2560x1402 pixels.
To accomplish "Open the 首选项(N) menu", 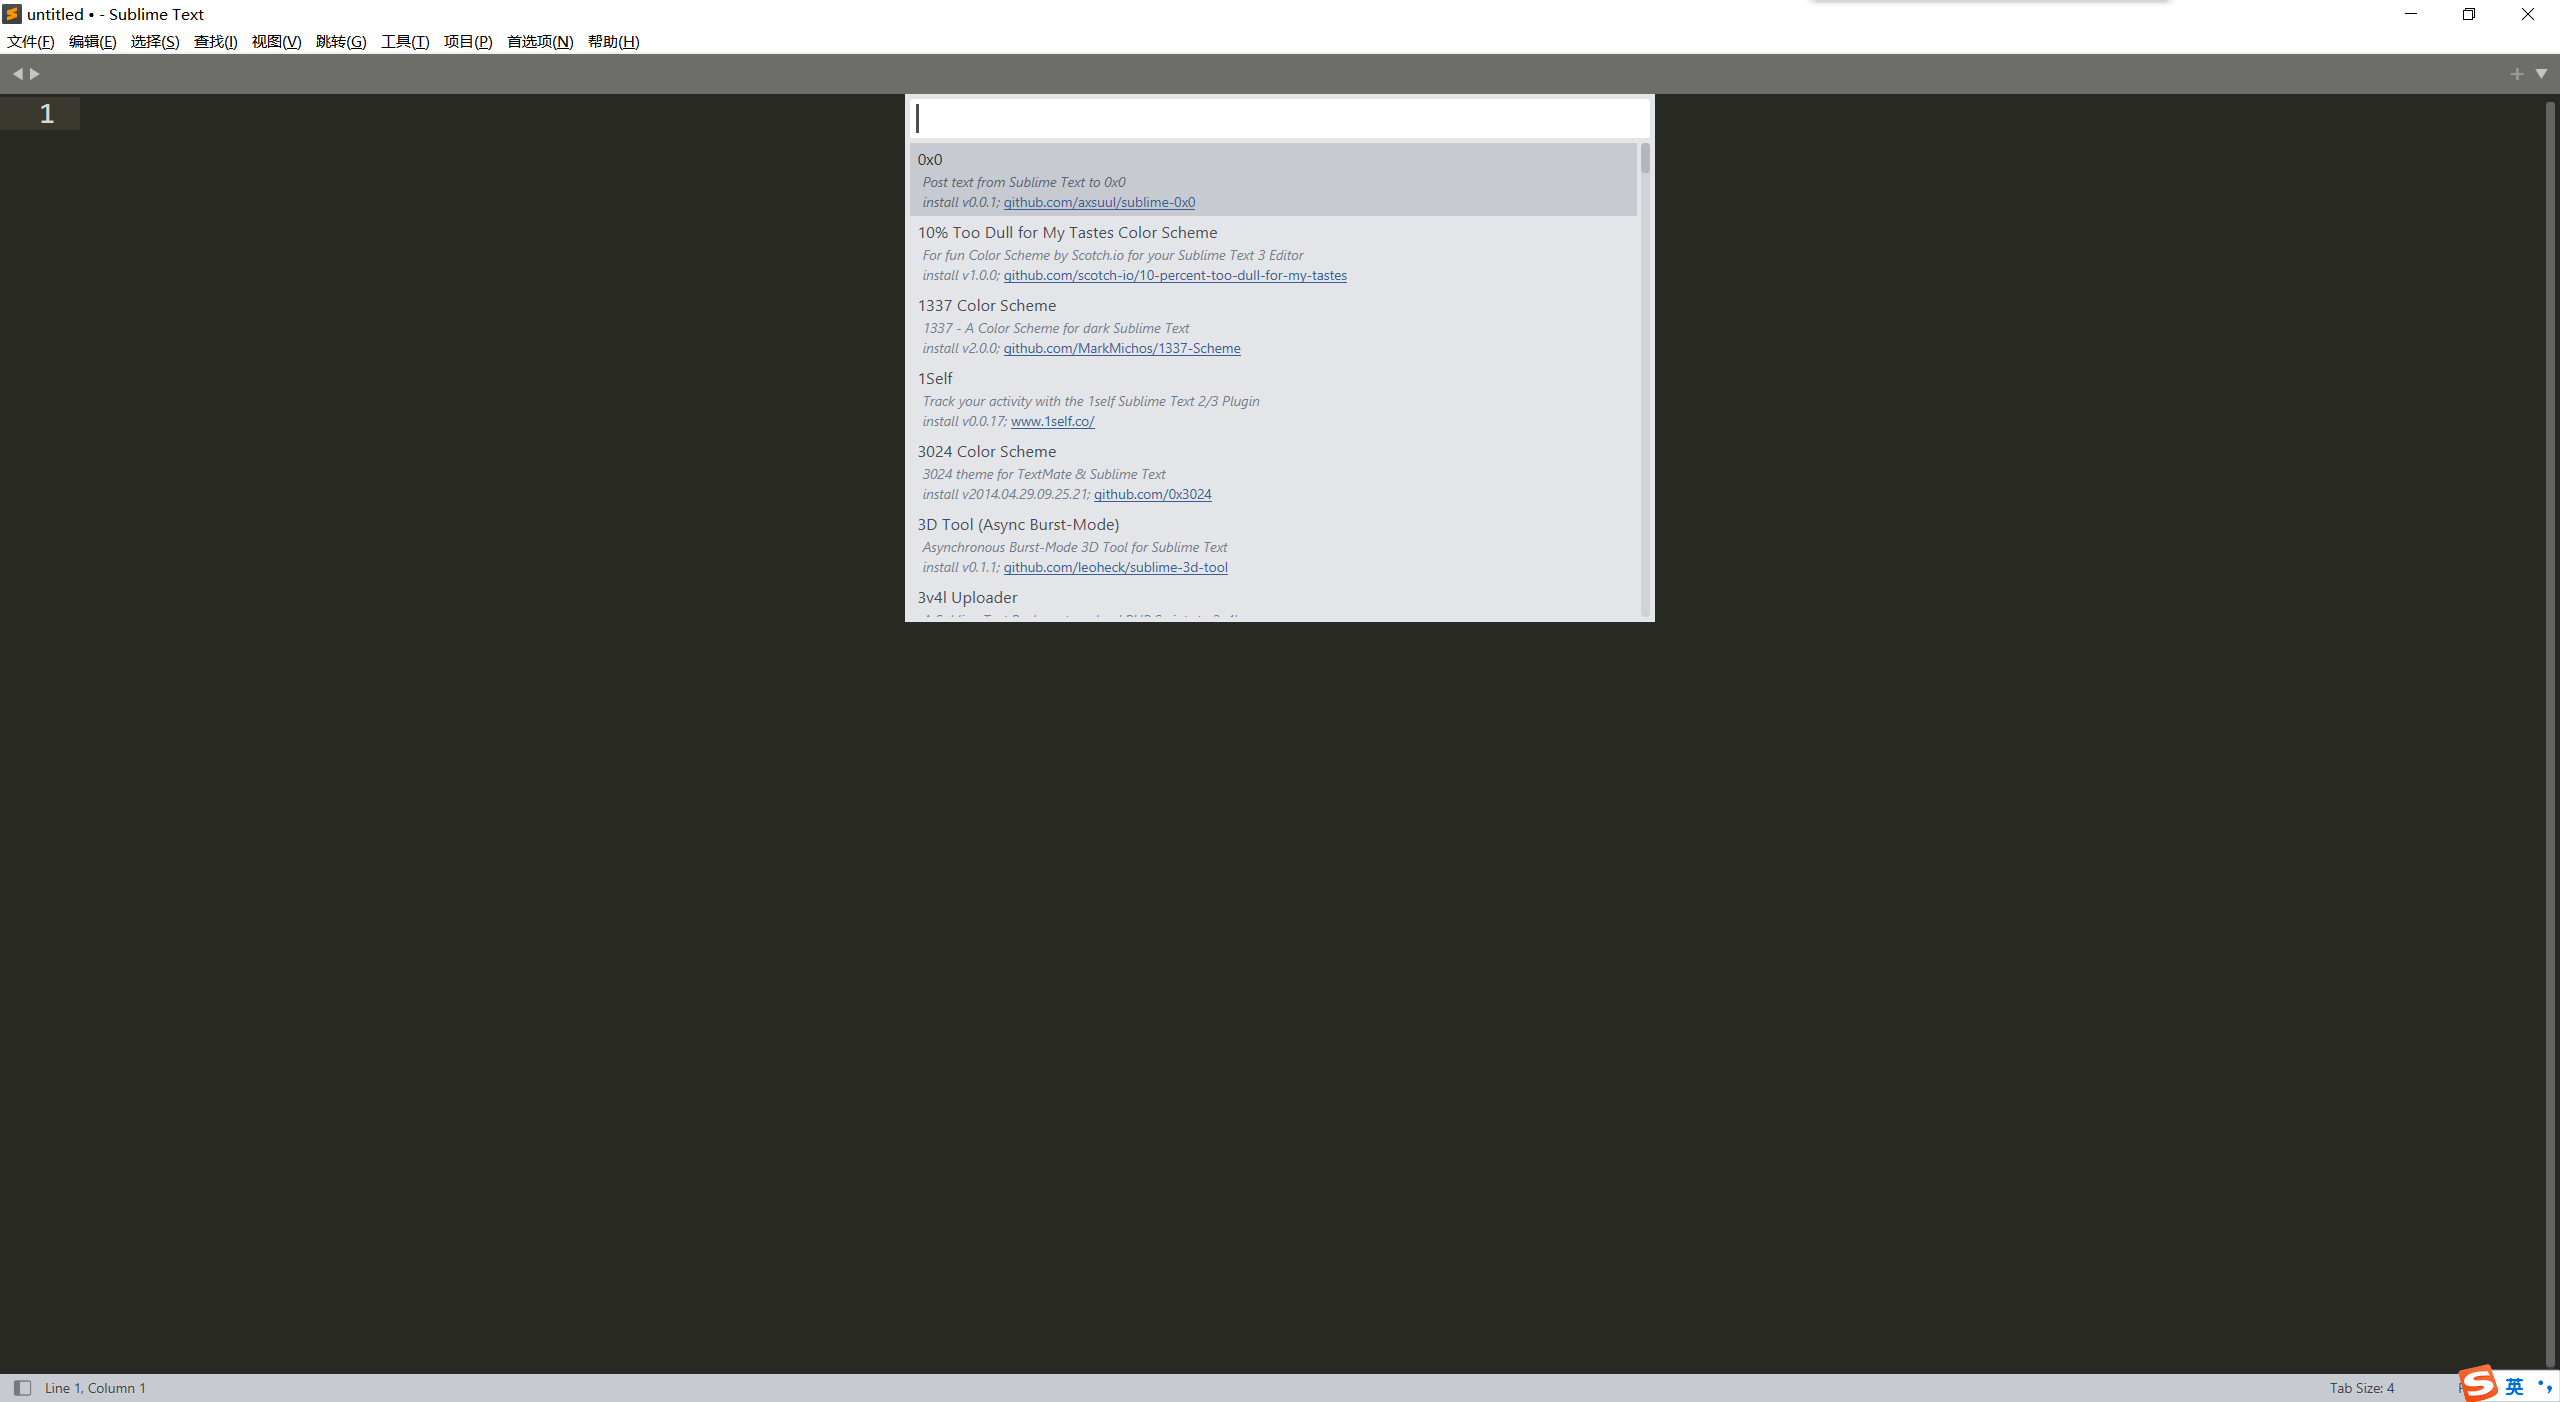I will [538, 41].
